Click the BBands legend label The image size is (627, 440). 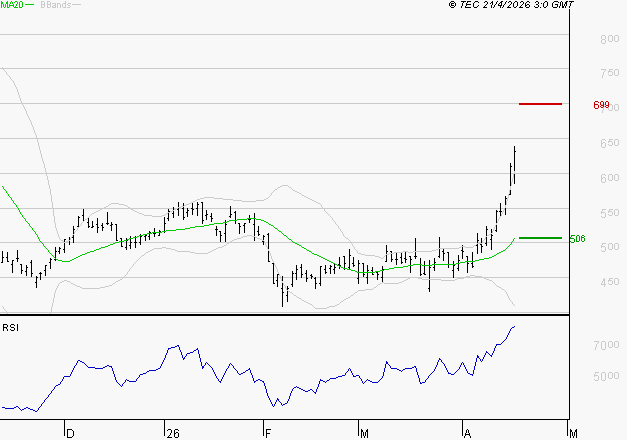56,5
